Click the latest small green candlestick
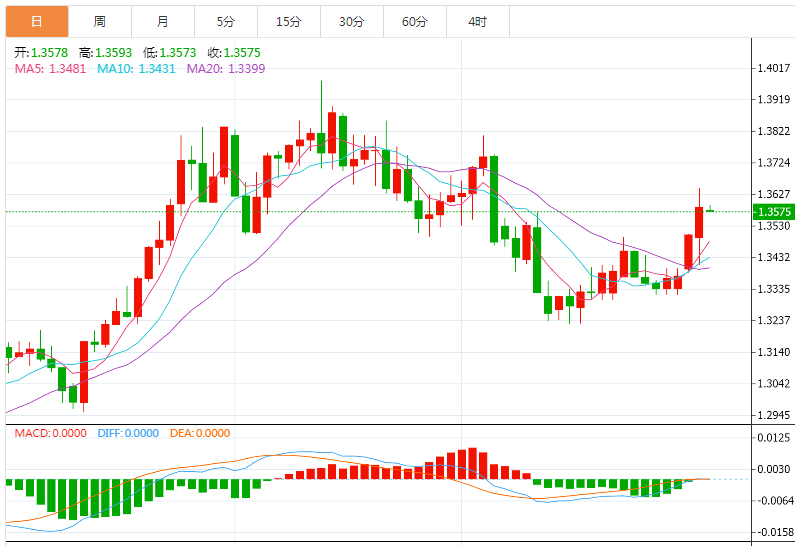This screenshot has height=546, width=795. pos(710,209)
